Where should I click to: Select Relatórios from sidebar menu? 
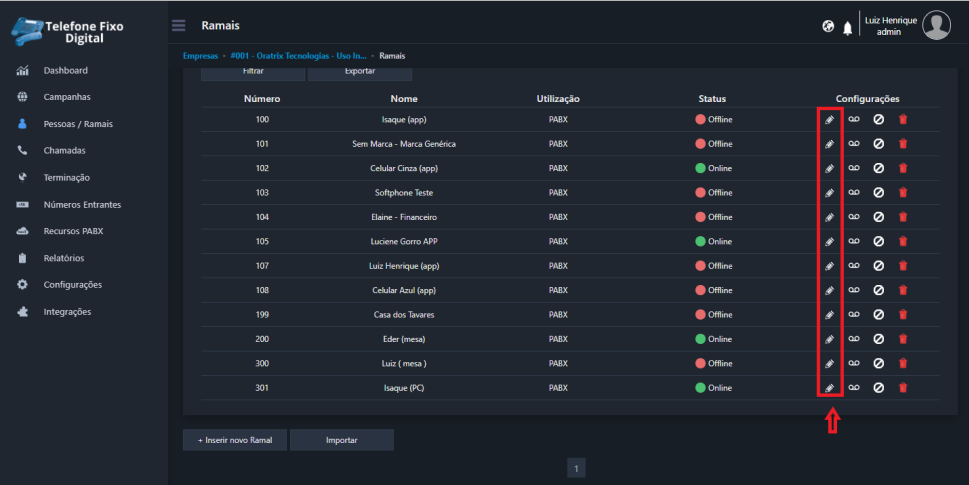point(64,258)
